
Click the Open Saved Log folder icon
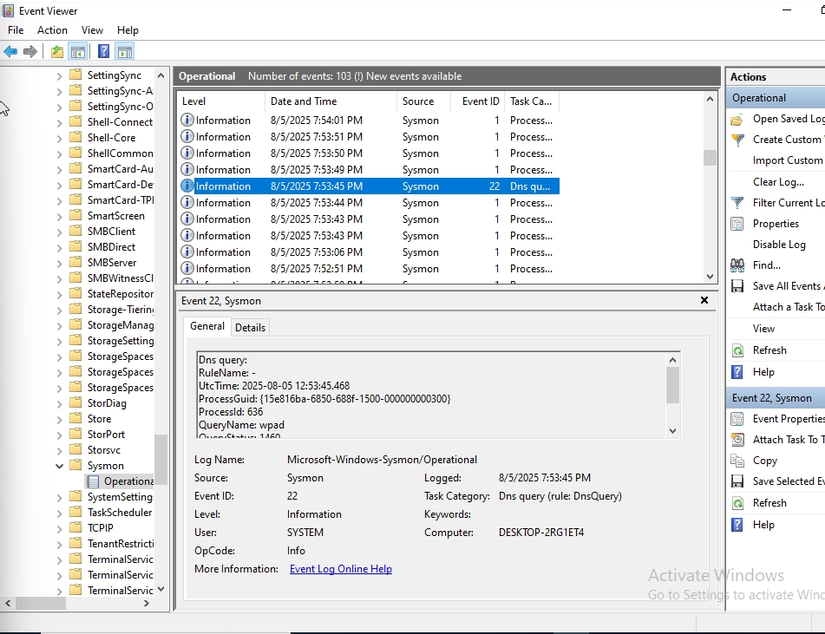point(737,119)
